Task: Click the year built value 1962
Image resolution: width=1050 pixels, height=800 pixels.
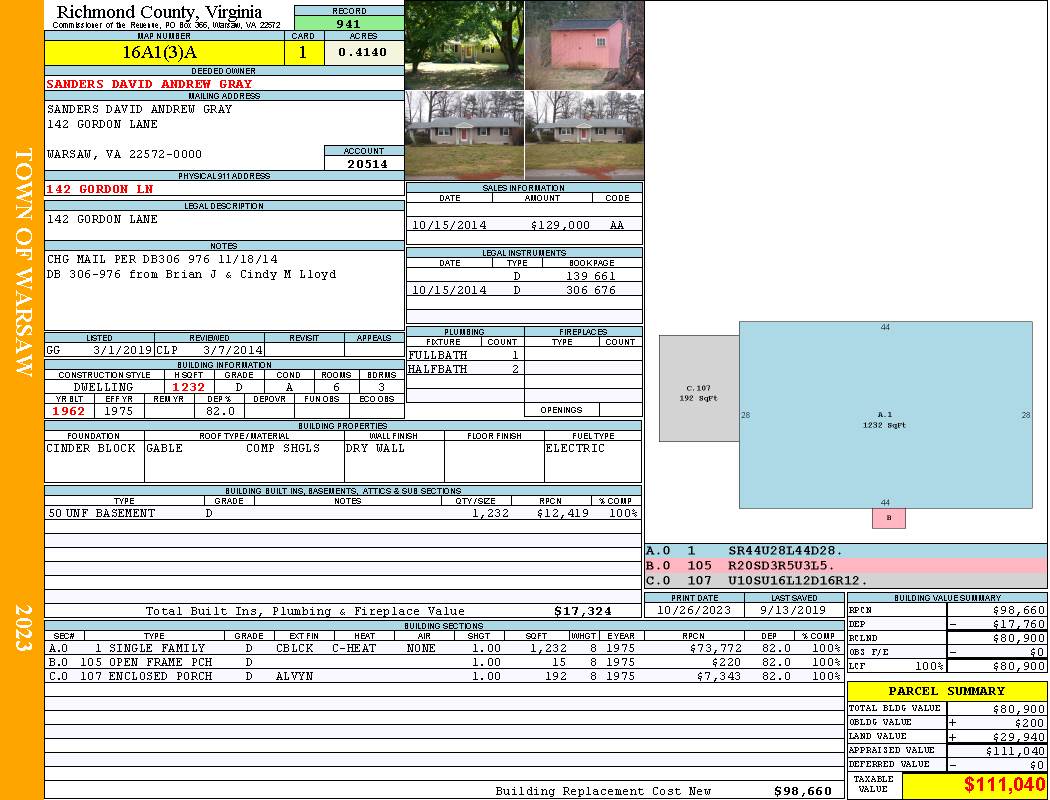Action: click(70, 411)
